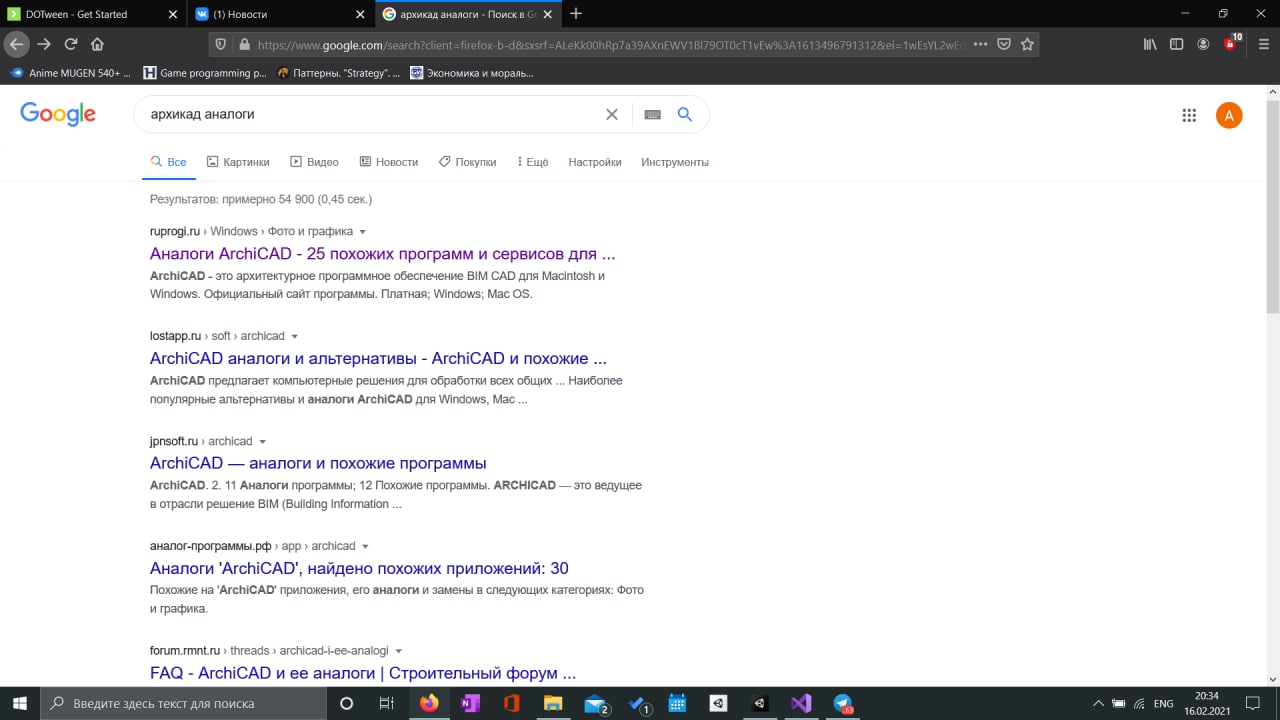Open the Ещё more-filters dropdown

click(532, 162)
